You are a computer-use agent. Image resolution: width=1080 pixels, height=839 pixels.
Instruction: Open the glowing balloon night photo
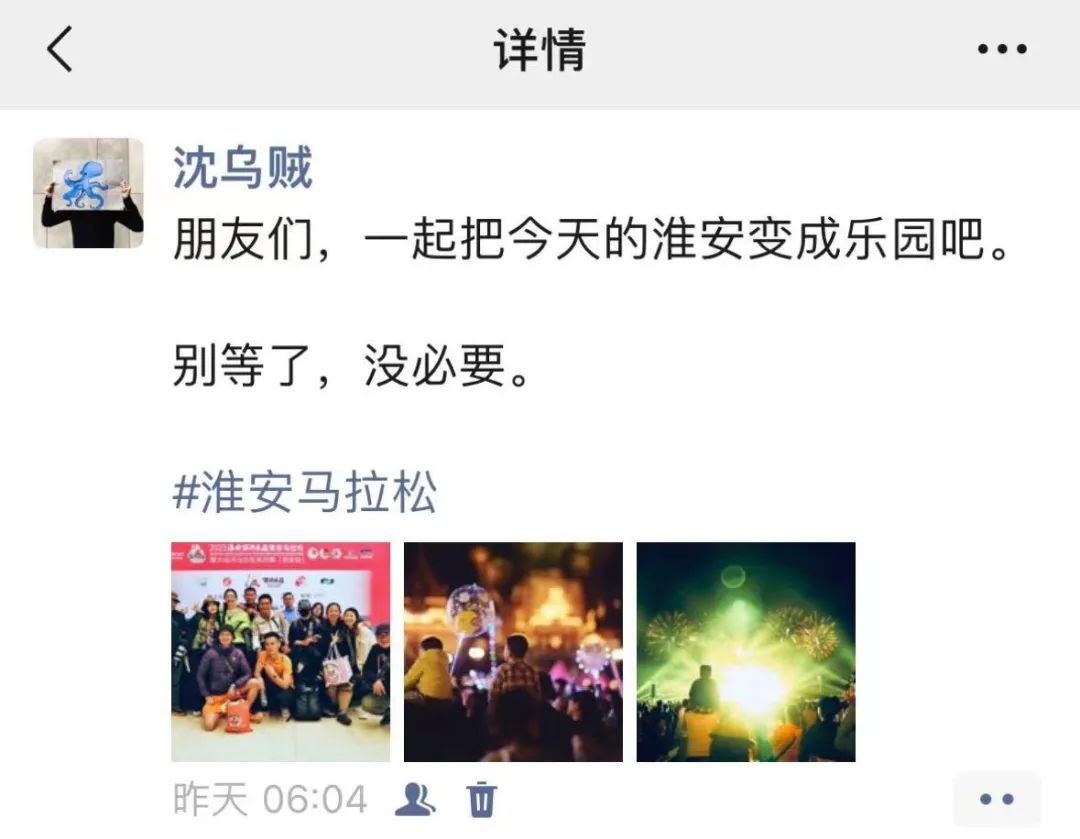(x=513, y=652)
